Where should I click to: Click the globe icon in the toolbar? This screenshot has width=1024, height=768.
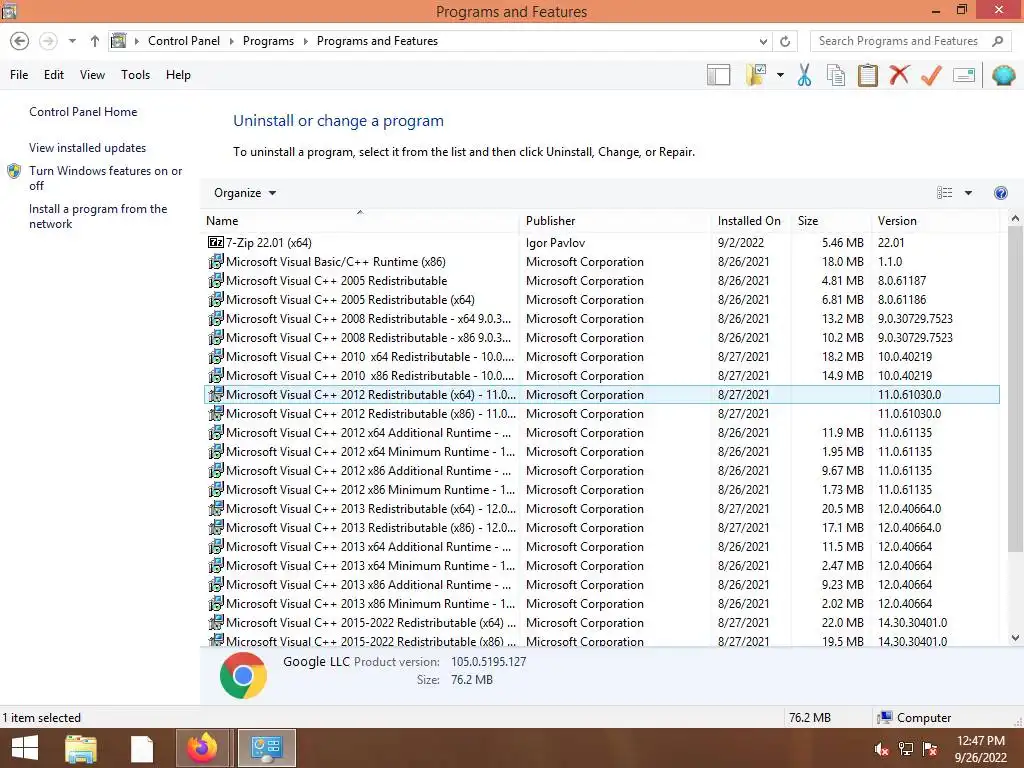(1004, 75)
